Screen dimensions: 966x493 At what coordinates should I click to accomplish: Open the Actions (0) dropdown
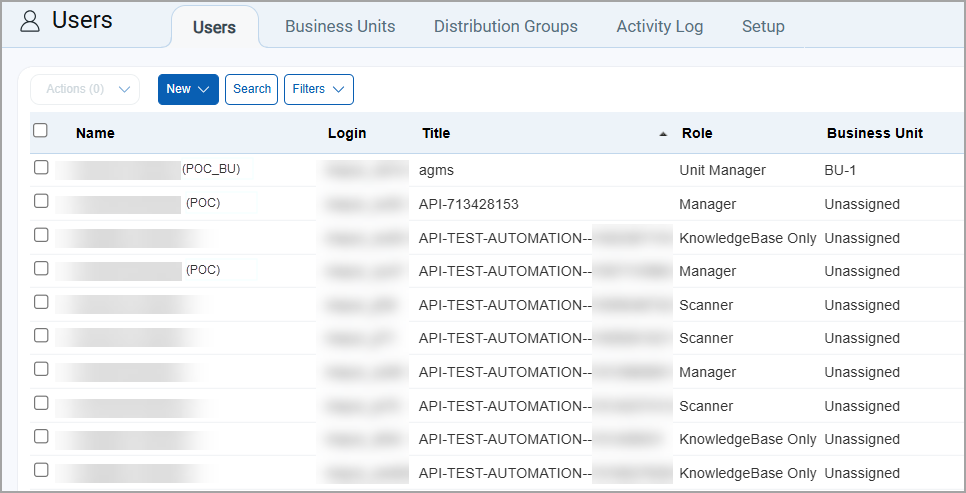pyautogui.click(x=85, y=89)
